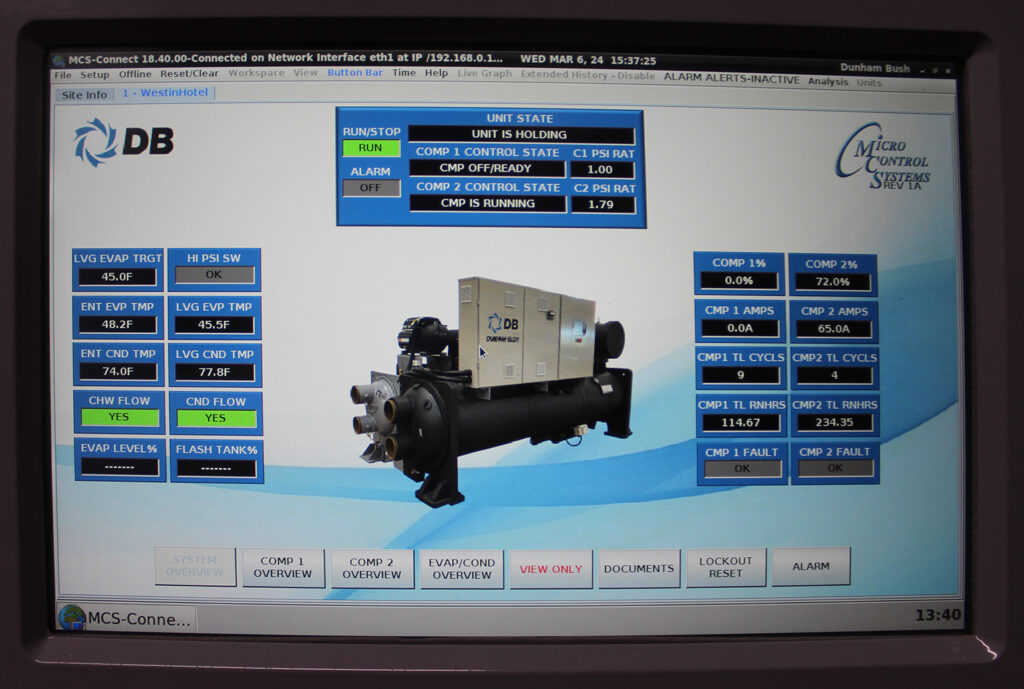Screen dimensions: 1024x689
Task: Switch to the Site Info tab
Action: pos(84,95)
